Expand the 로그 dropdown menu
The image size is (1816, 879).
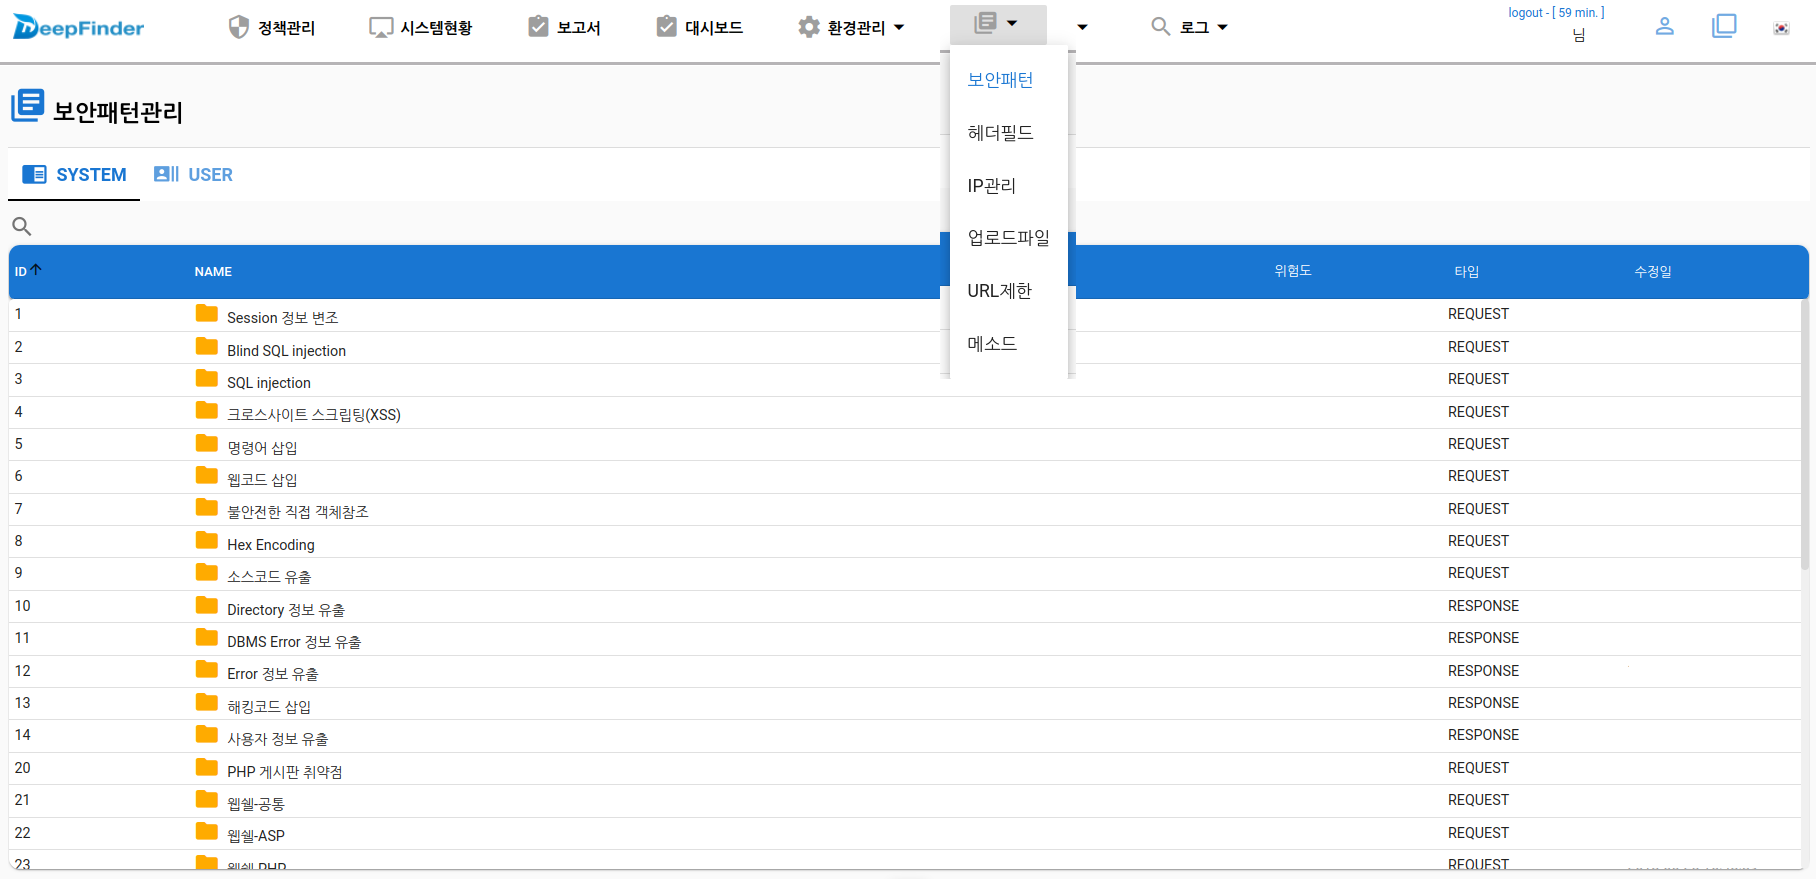click(1189, 27)
